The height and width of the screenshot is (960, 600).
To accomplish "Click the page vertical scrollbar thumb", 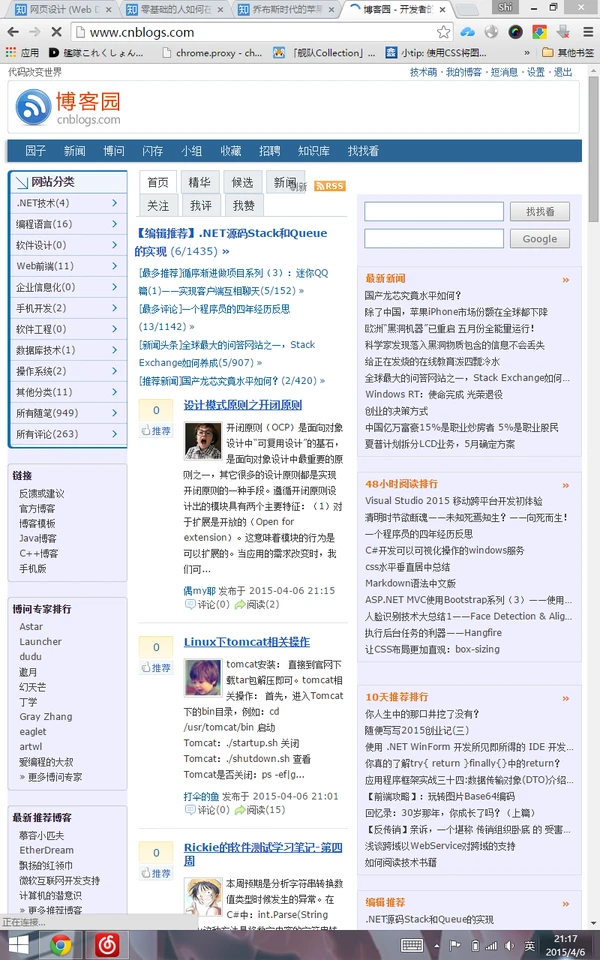I will pos(593,149).
